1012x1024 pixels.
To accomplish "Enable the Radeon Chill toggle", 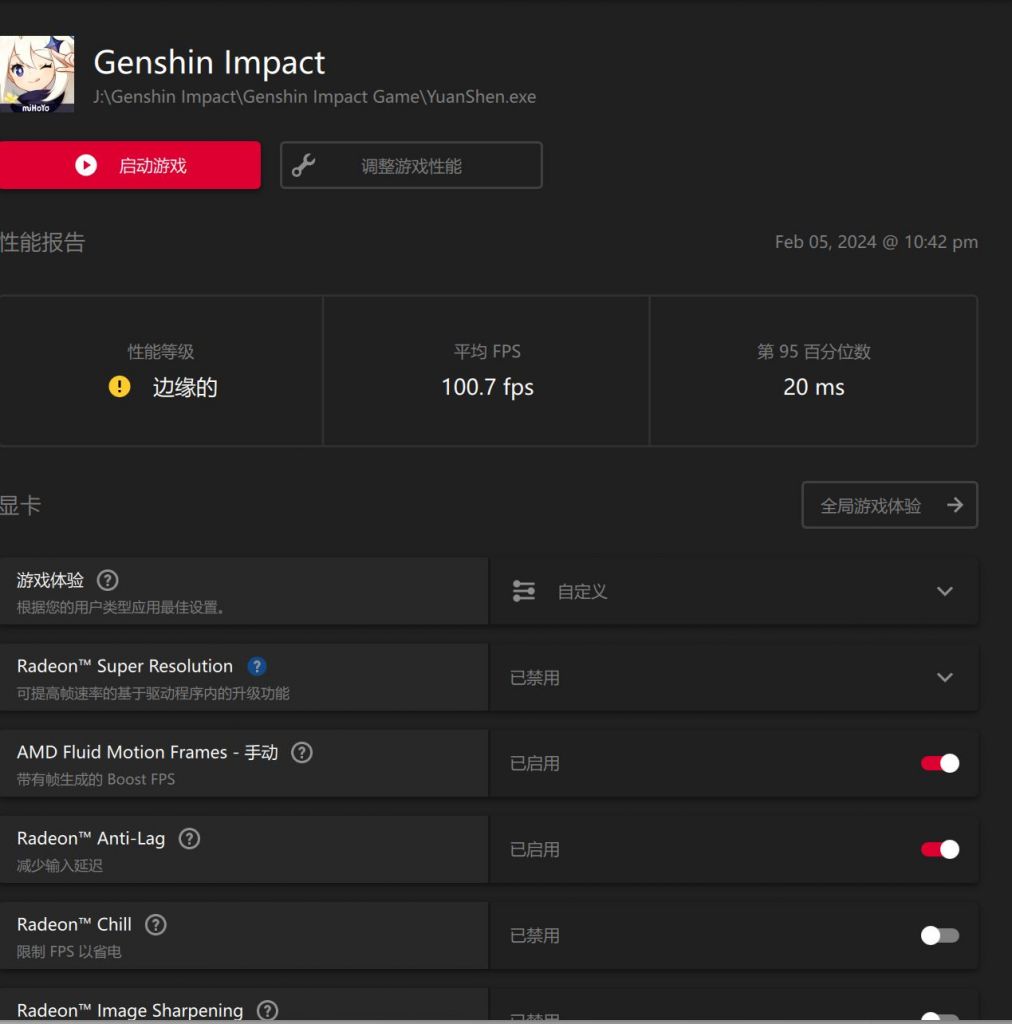I will pos(939,936).
